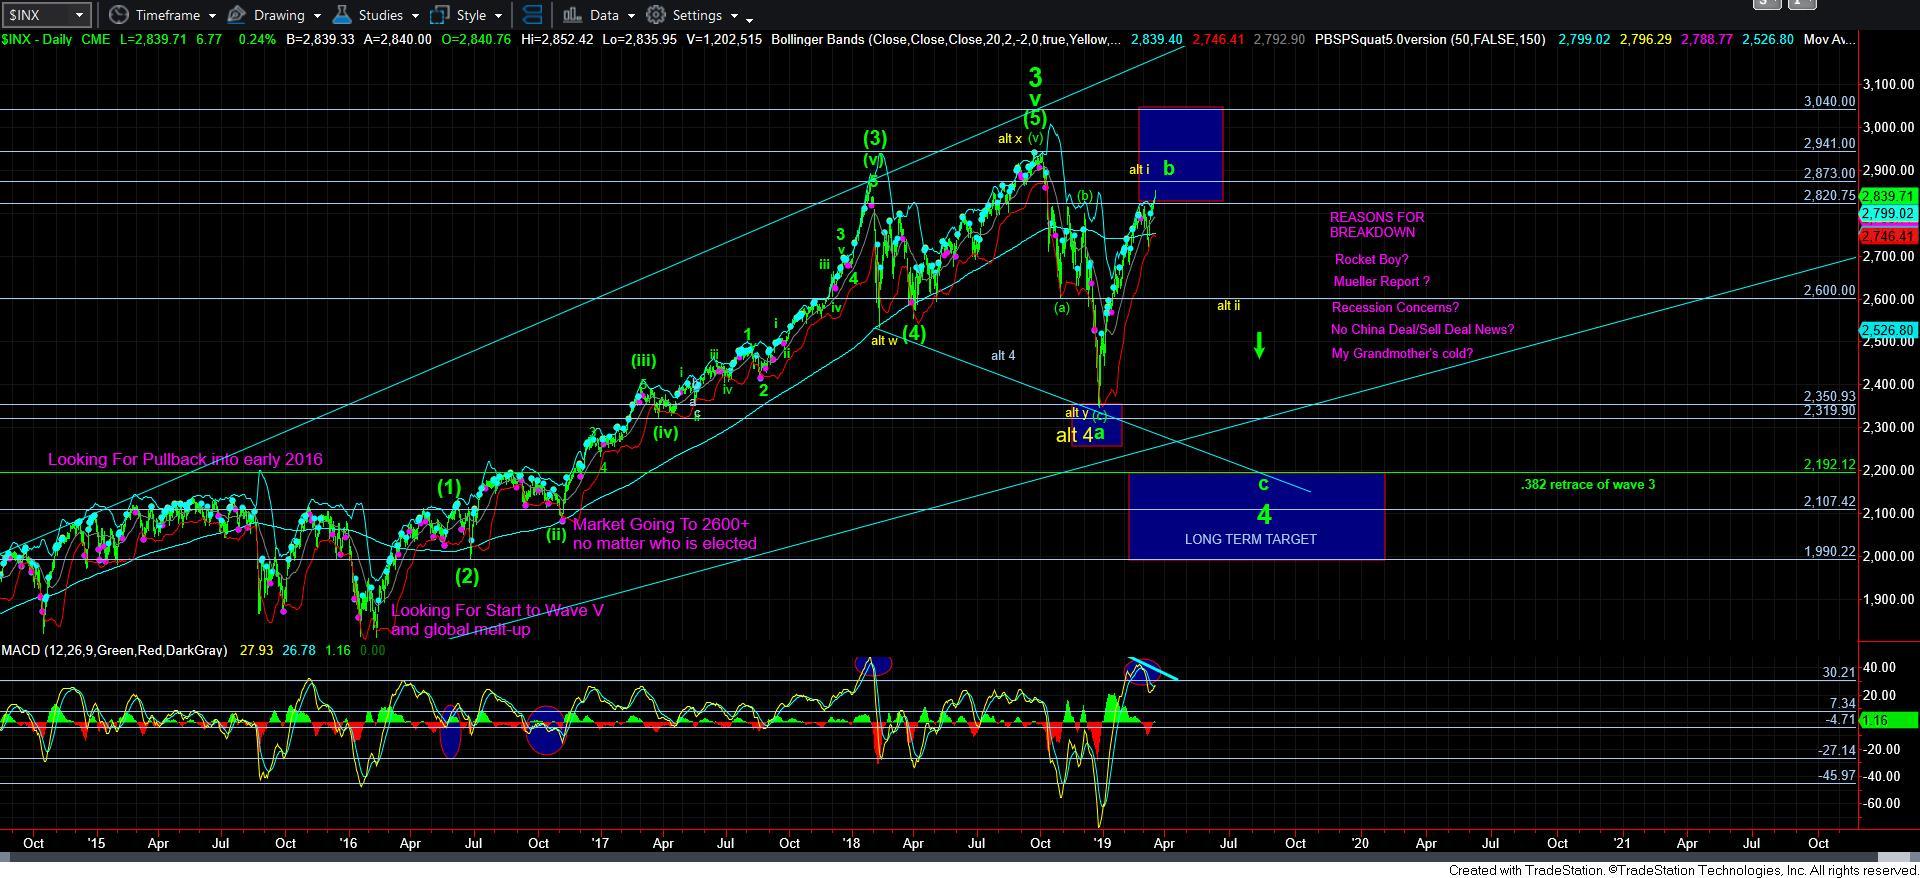Click the blue stacked-panels icon in toolbar
The width and height of the screenshot is (1920, 878).
[x=532, y=15]
